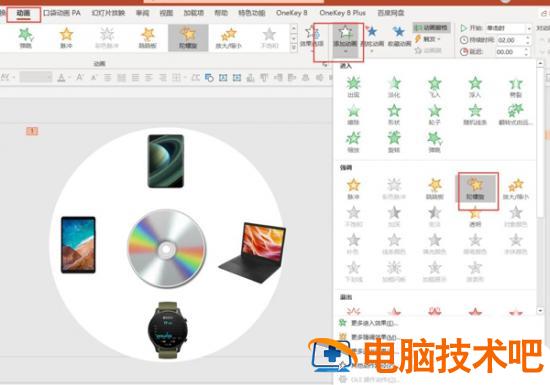The image size is (550, 385).
Task: Choose the 轮子 entrance effect
Action: [435, 114]
